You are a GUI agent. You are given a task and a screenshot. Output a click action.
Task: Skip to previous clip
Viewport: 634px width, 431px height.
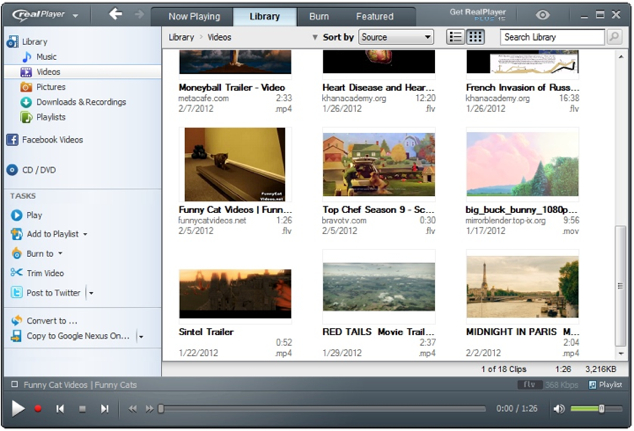click(x=60, y=409)
